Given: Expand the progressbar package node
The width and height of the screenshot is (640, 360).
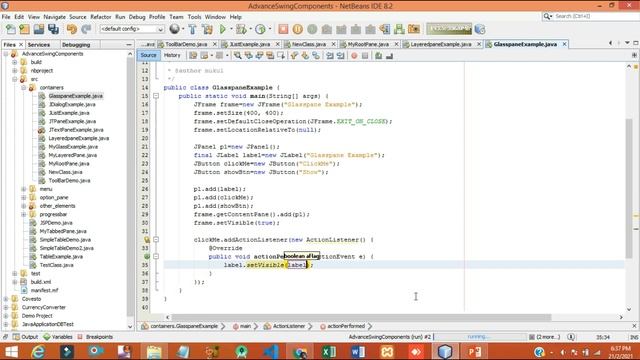Looking at the screenshot, I should tap(24, 214).
